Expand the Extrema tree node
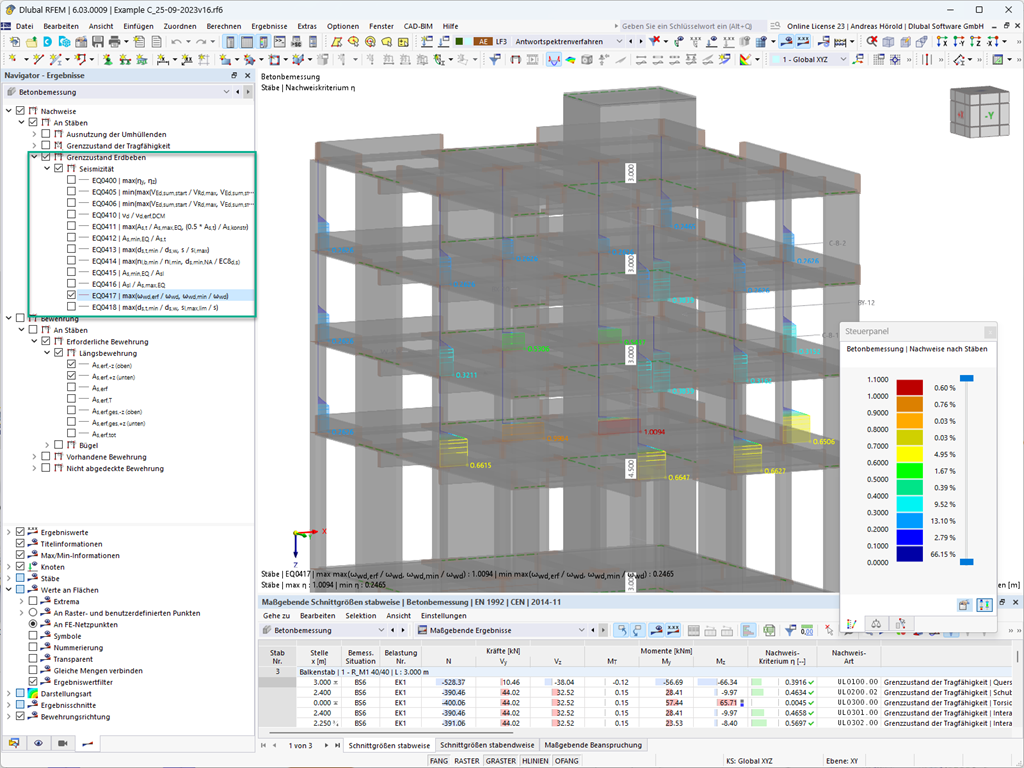This screenshot has height=768, width=1024. point(22,601)
